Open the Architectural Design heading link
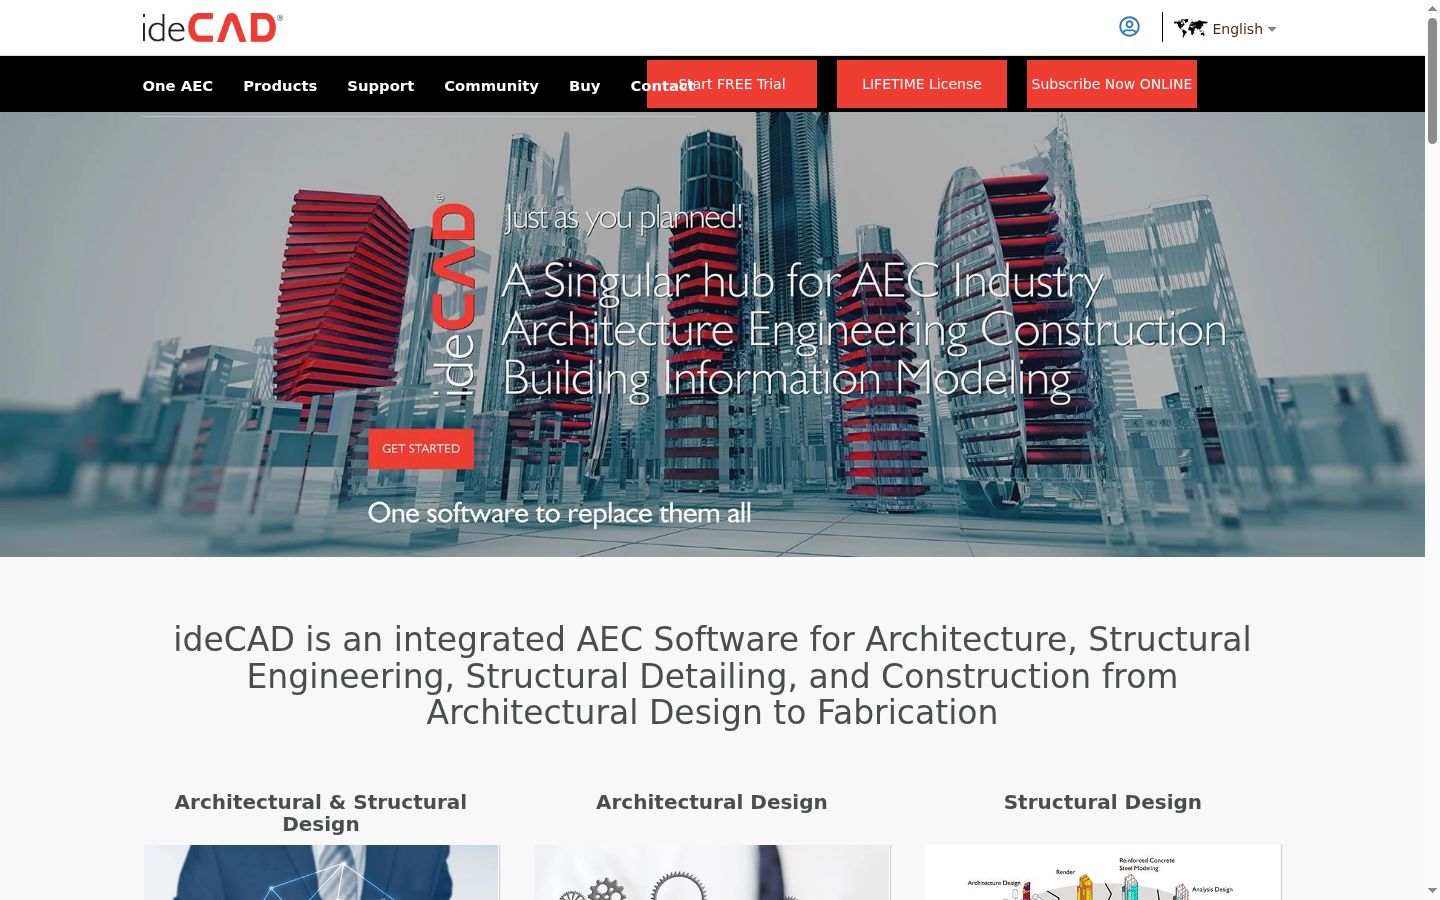 pyautogui.click(x=712, y=802)
